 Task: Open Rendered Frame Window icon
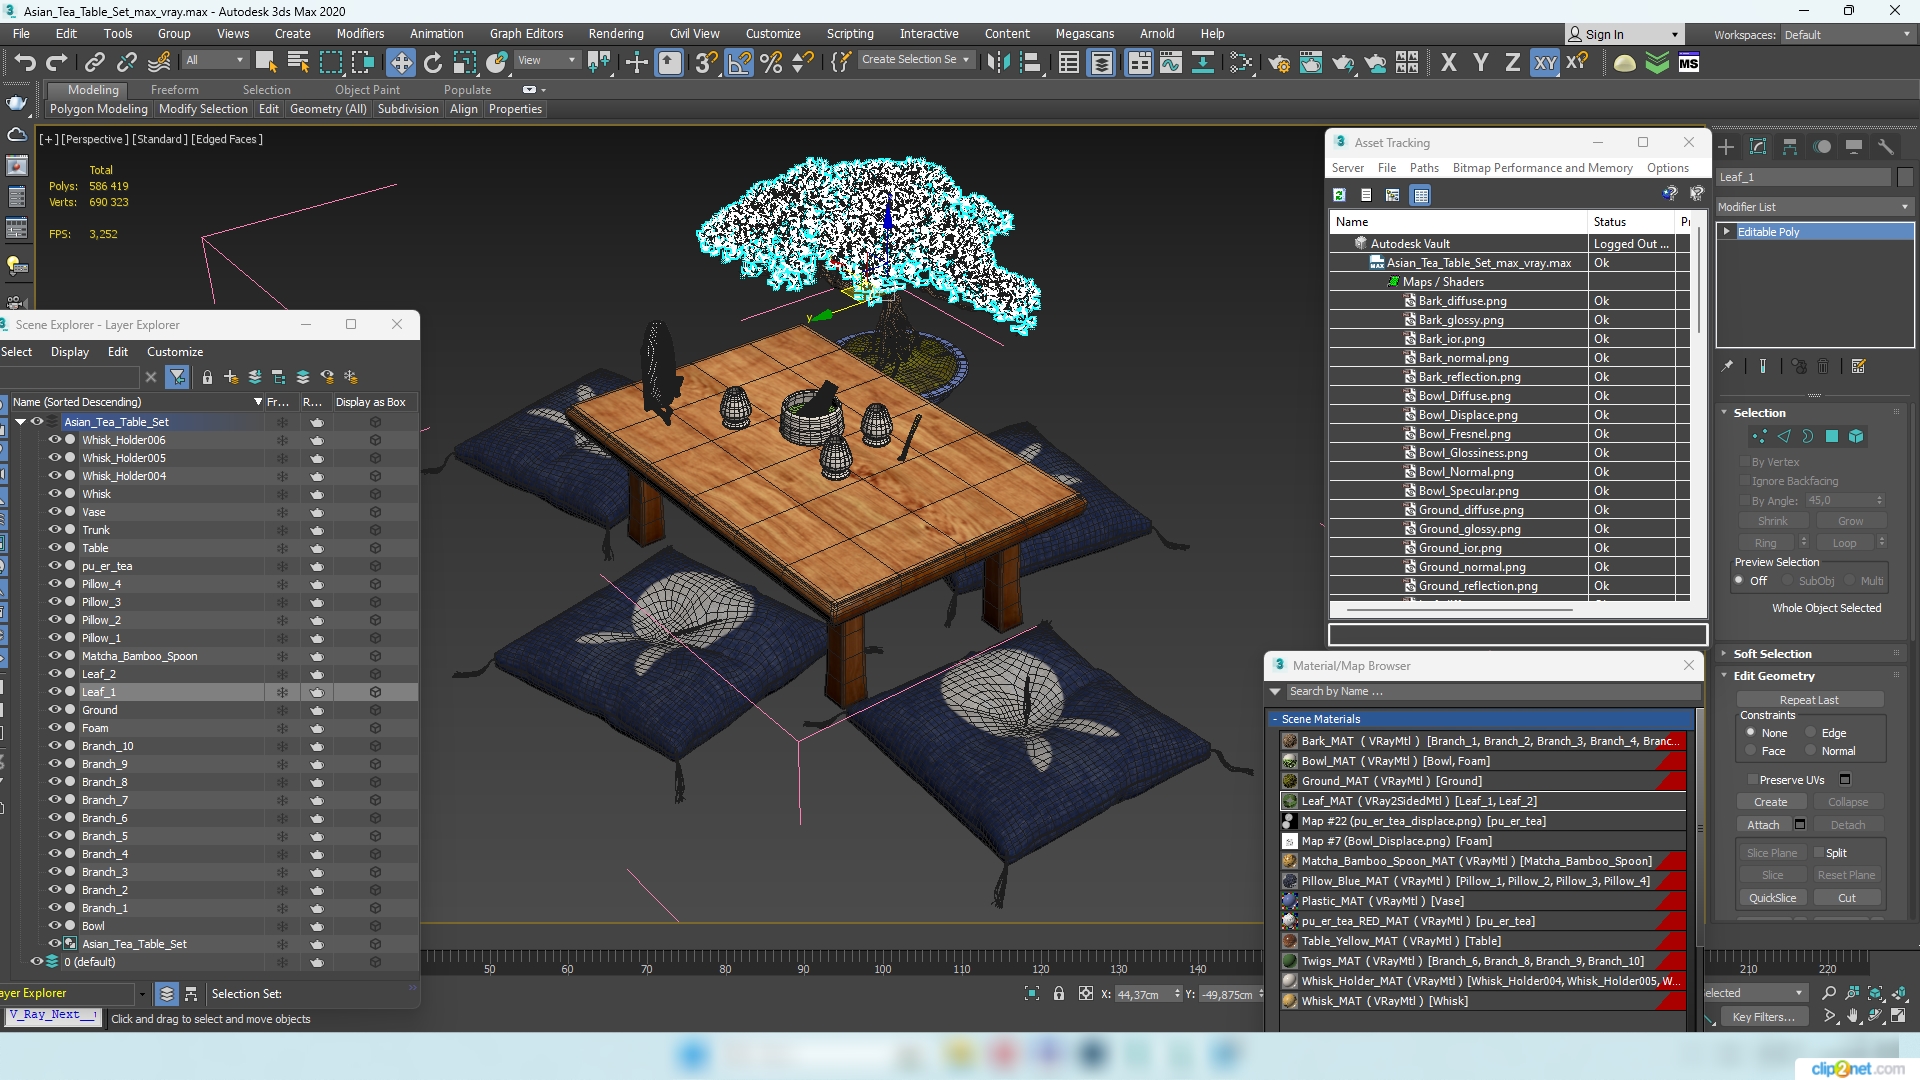1311,63
